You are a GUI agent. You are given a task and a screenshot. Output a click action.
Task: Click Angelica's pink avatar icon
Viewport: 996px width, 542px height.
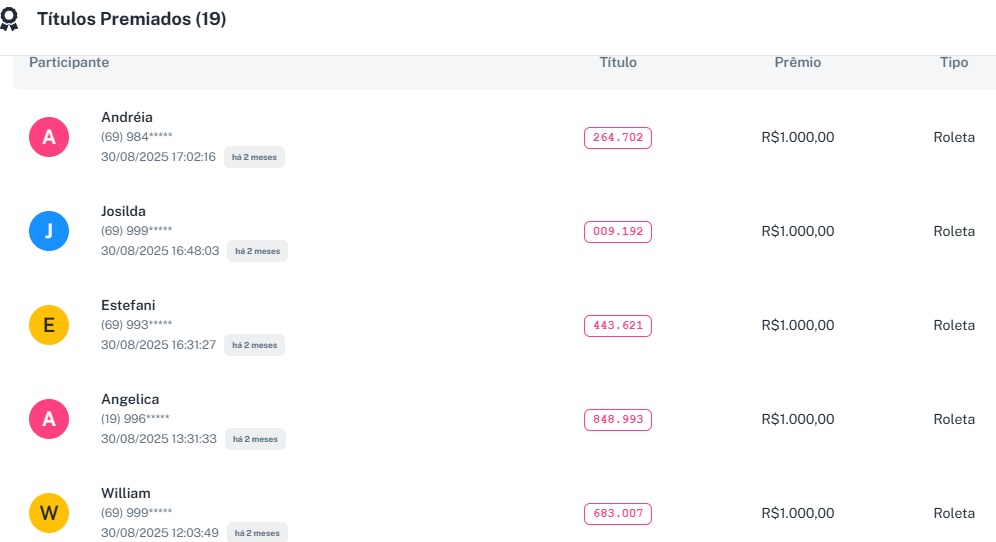[49, 419]
